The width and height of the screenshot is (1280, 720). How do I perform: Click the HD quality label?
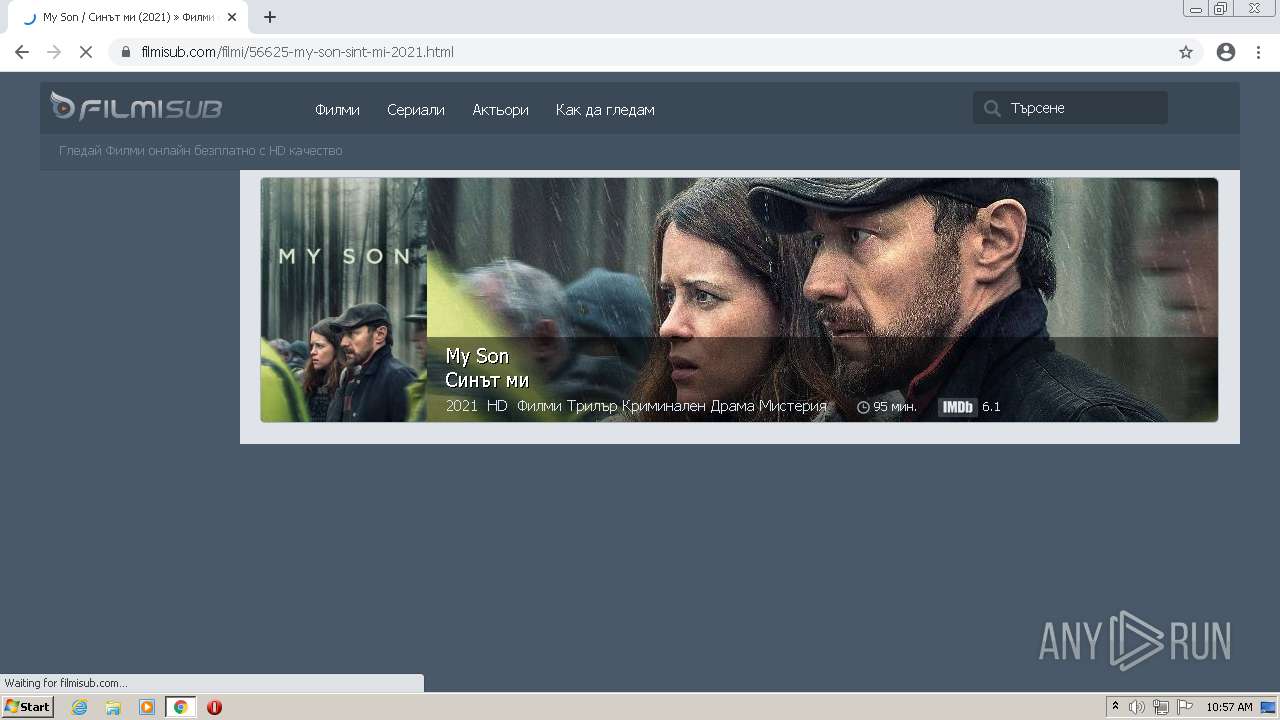click(x=497, y=406)
